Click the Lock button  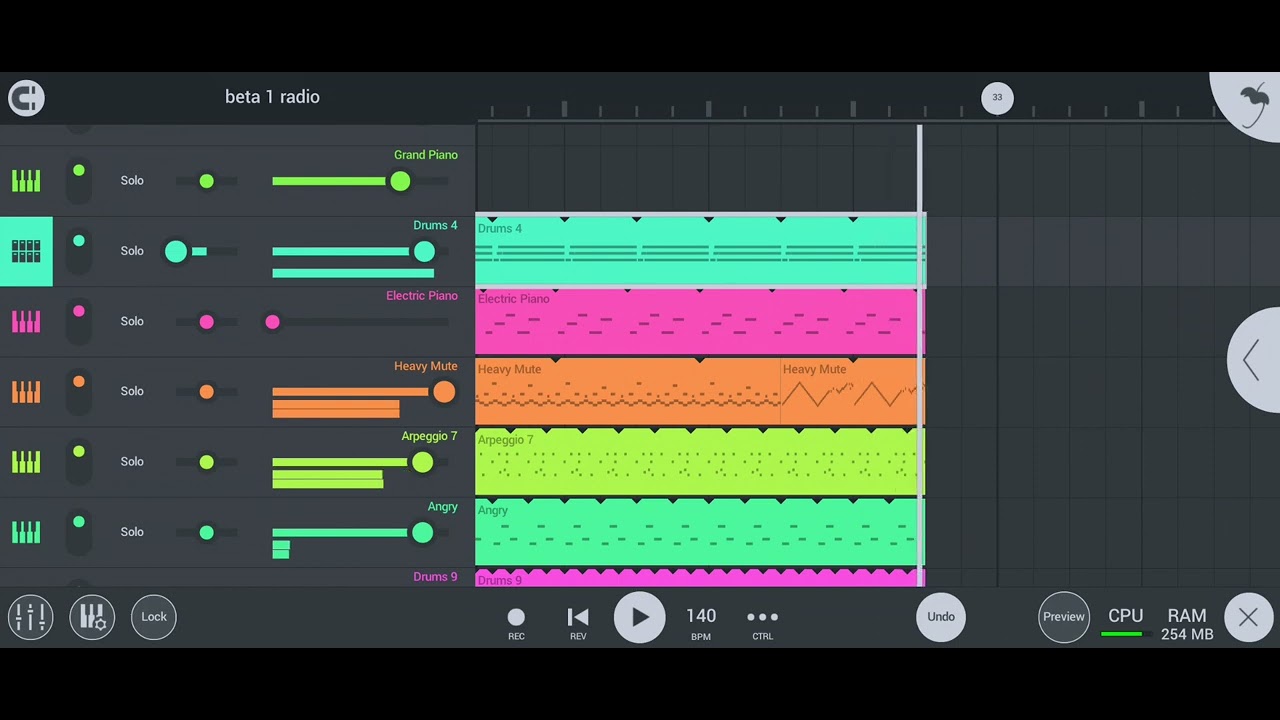[x=154, y=617]
